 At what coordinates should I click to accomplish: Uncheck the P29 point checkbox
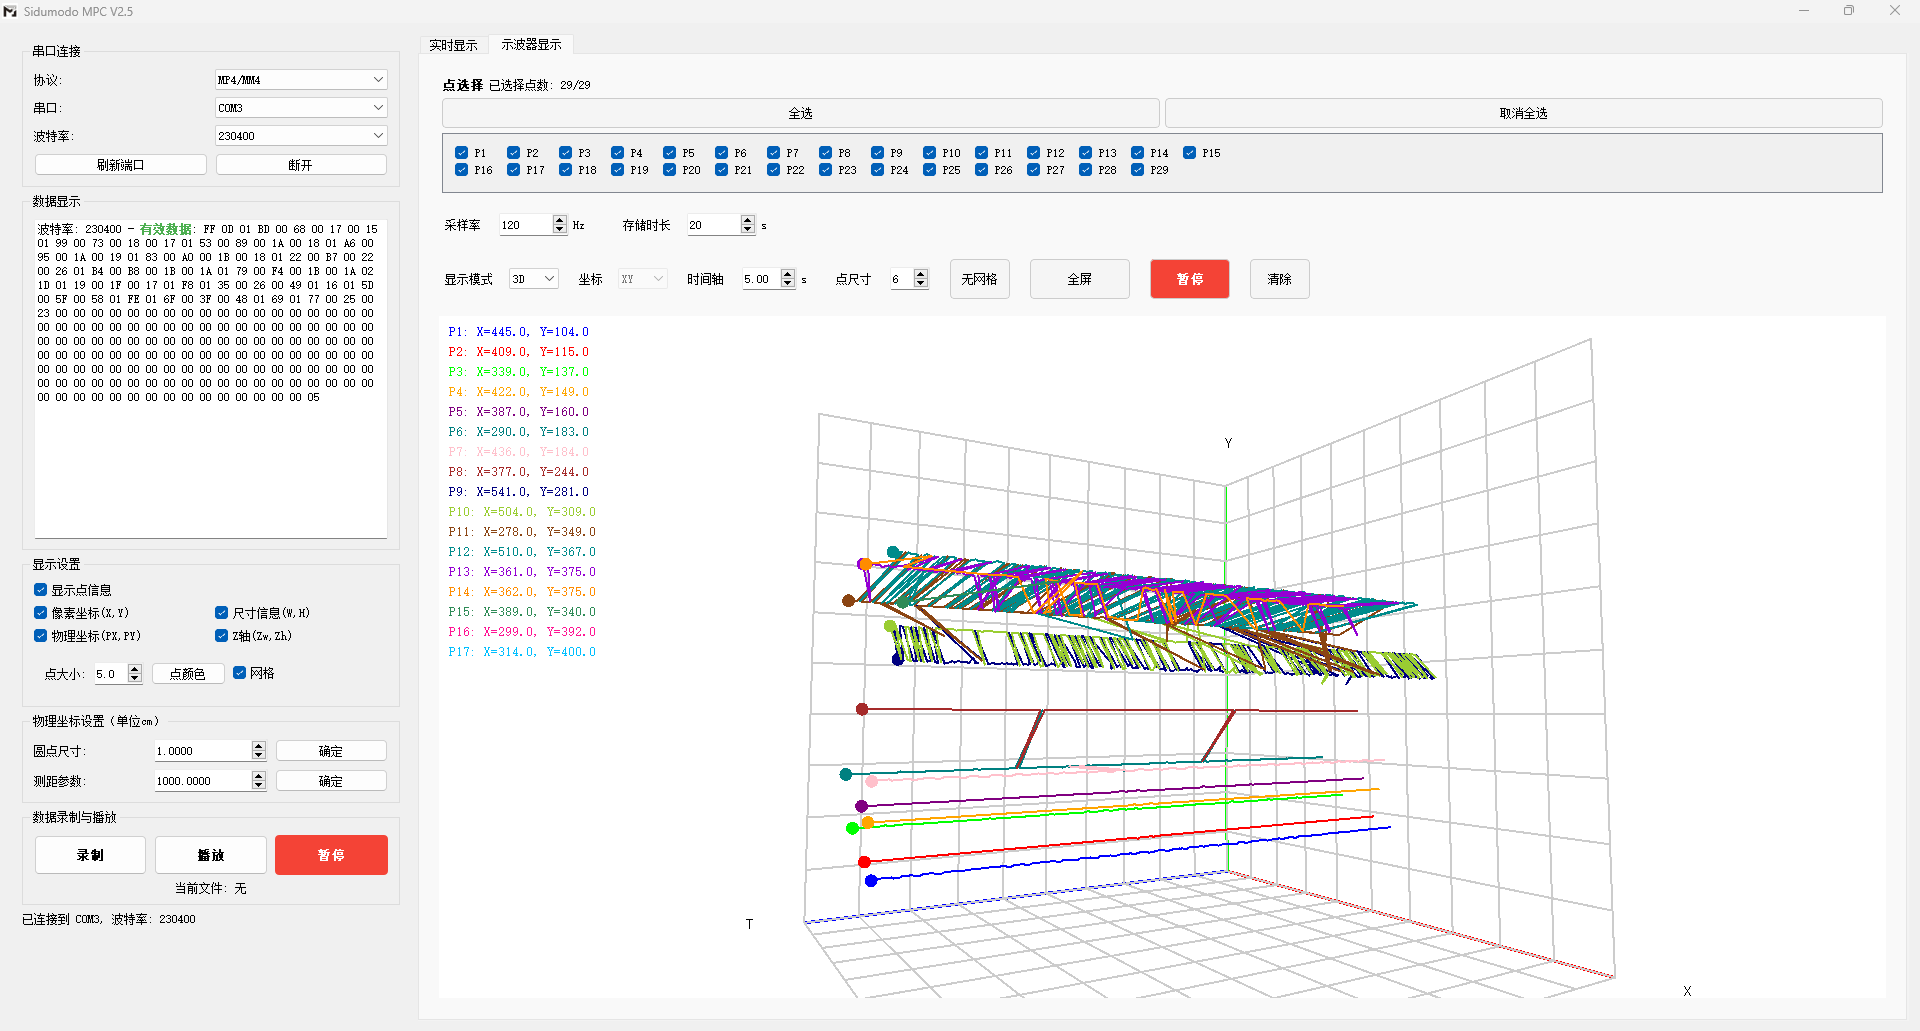(1138, 170)
